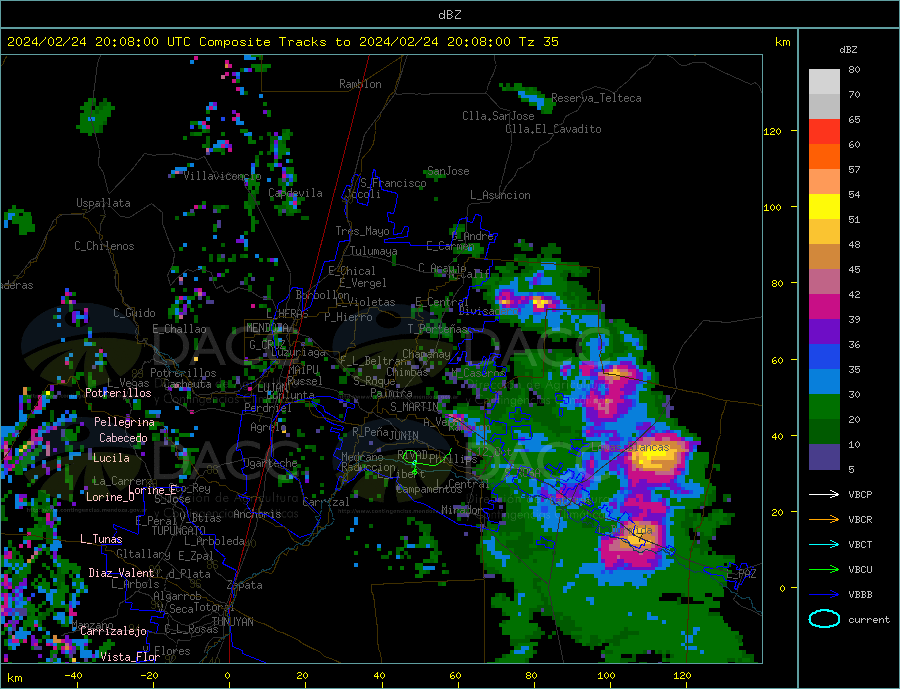Click the TUNUYAN city label
This screenshot has width=900, height=689.
(232, 622)
